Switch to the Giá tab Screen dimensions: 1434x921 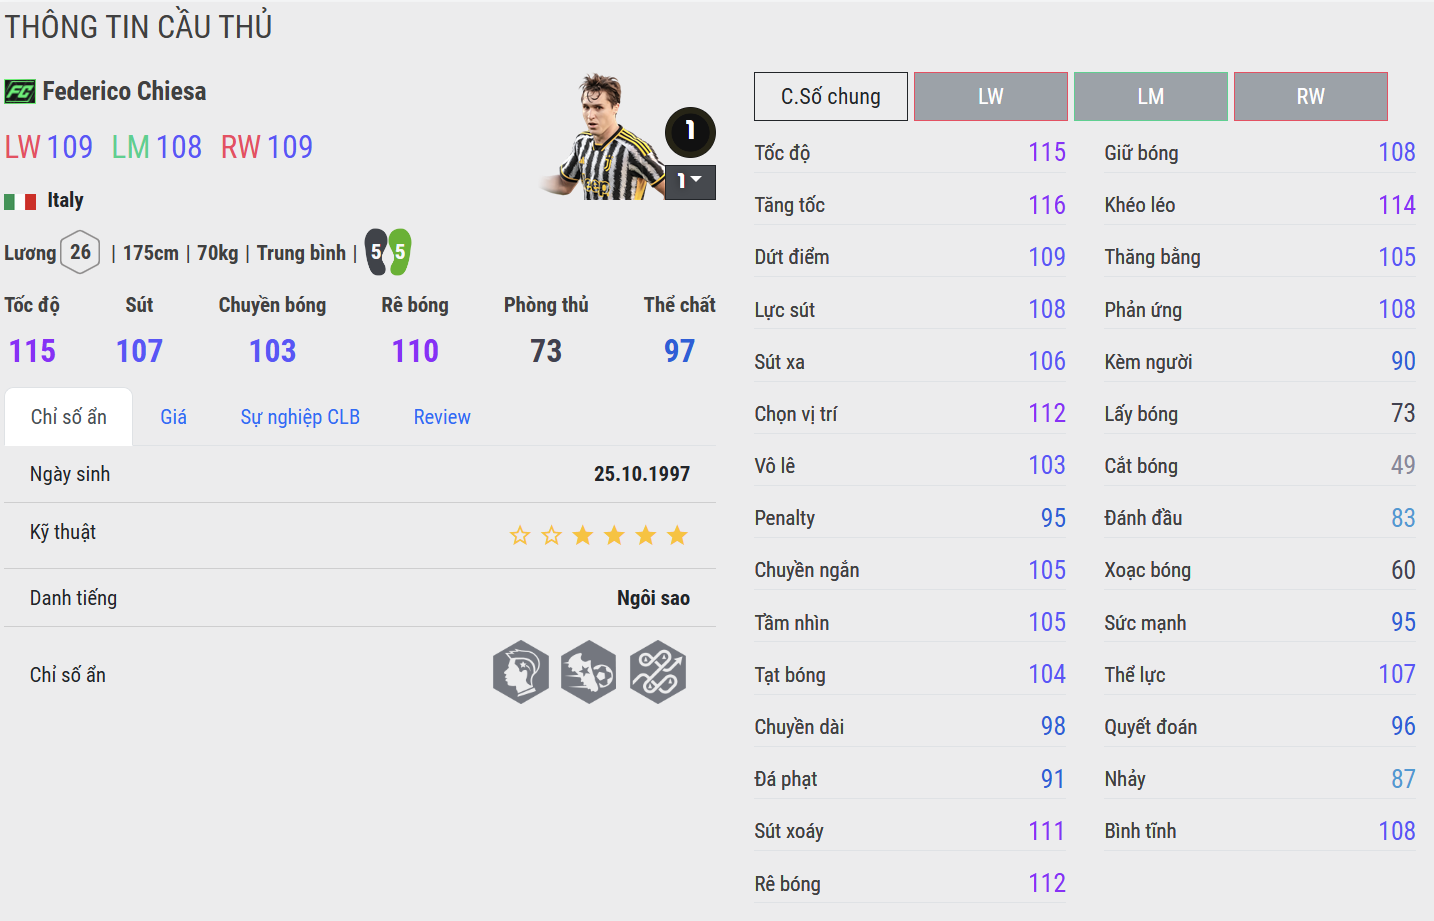[173, 417]
